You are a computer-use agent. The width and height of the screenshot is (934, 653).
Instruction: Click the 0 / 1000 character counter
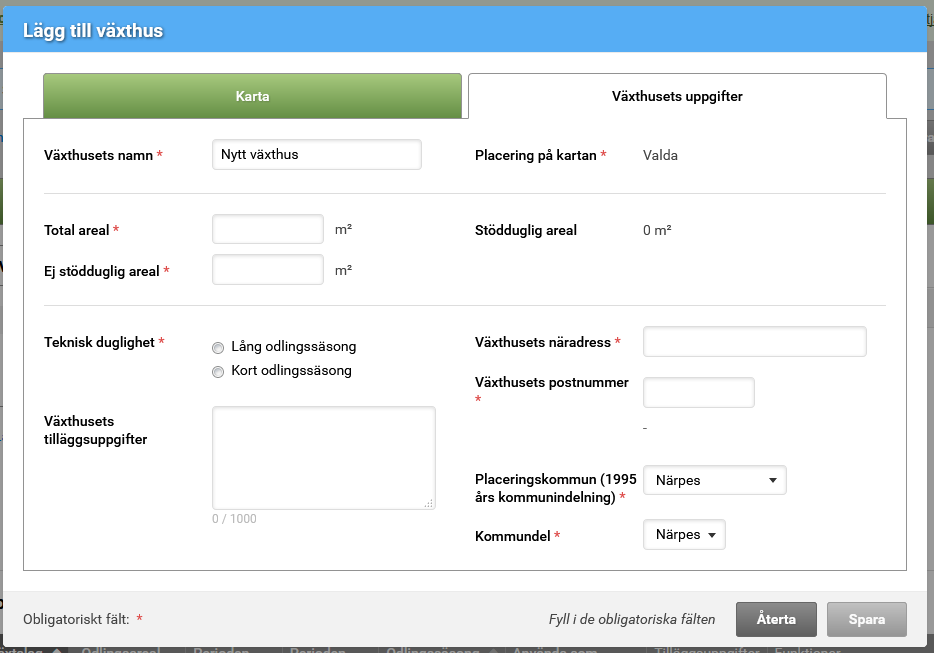coord(234,519)
